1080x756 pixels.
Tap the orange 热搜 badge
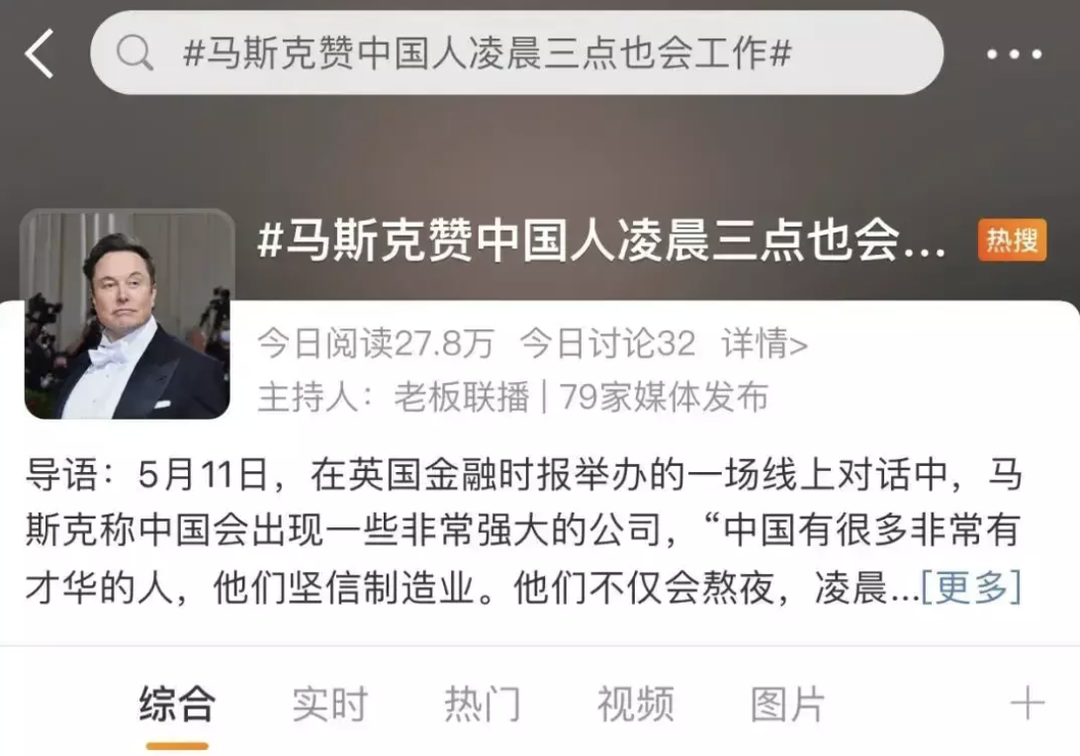pyautogui.click(x=1012, y=240)
